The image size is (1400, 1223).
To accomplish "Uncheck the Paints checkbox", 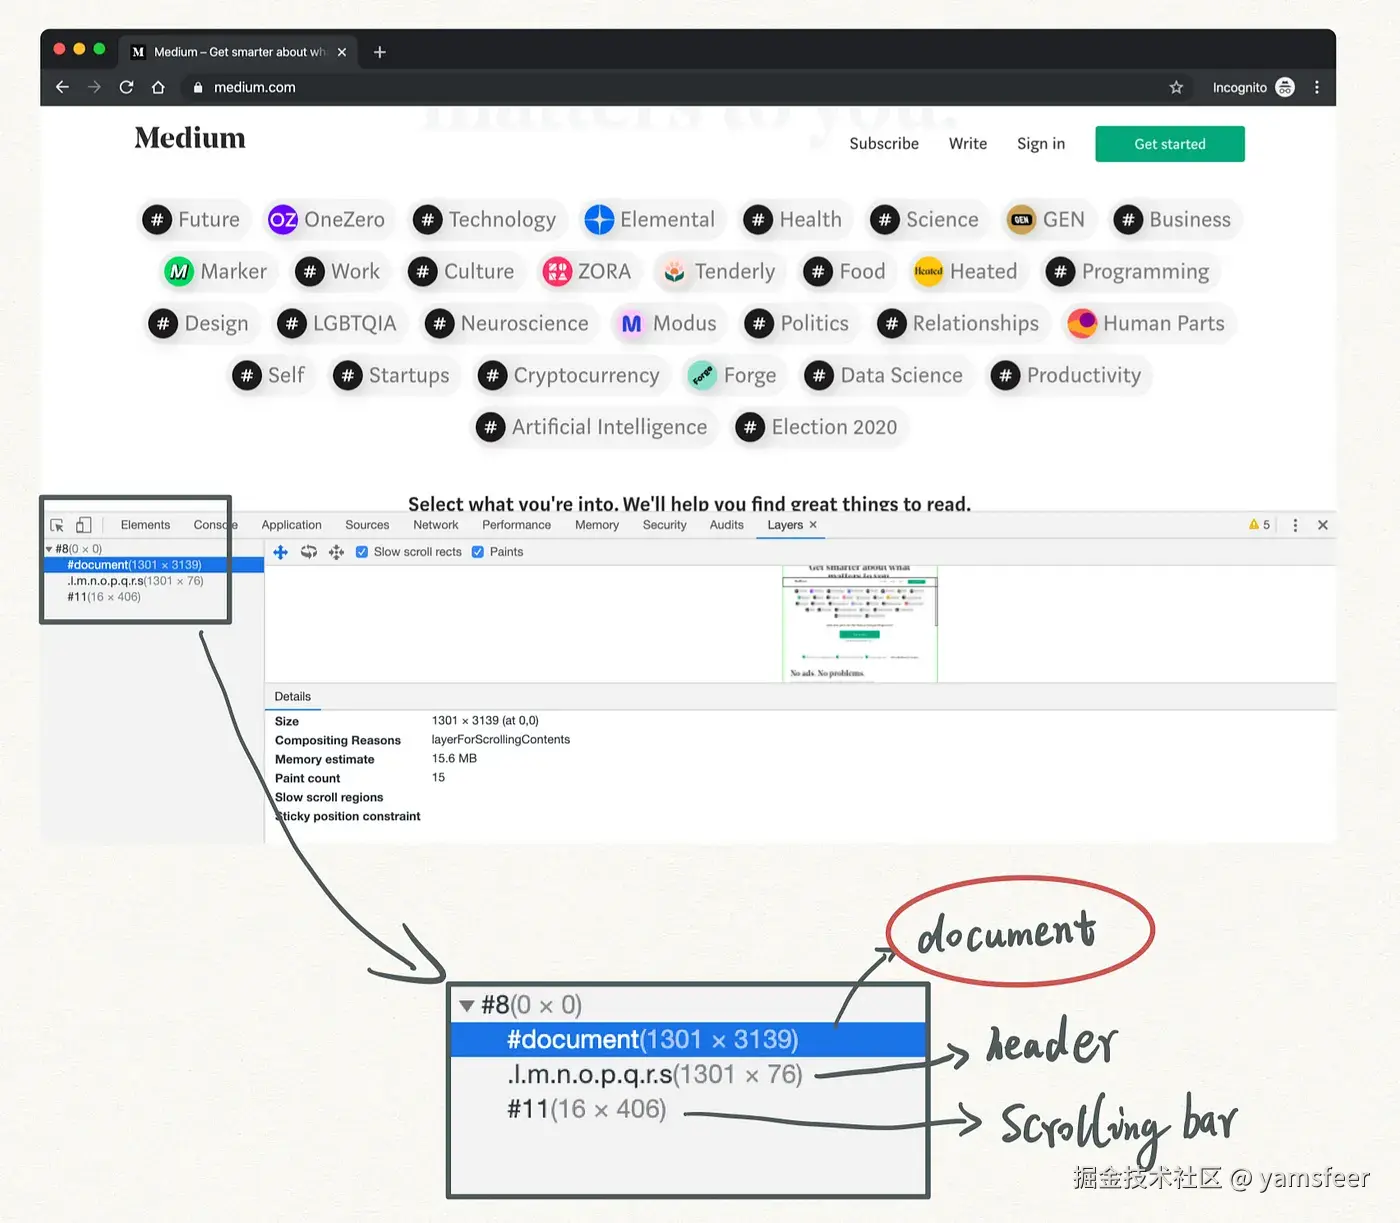I will 478,552.
